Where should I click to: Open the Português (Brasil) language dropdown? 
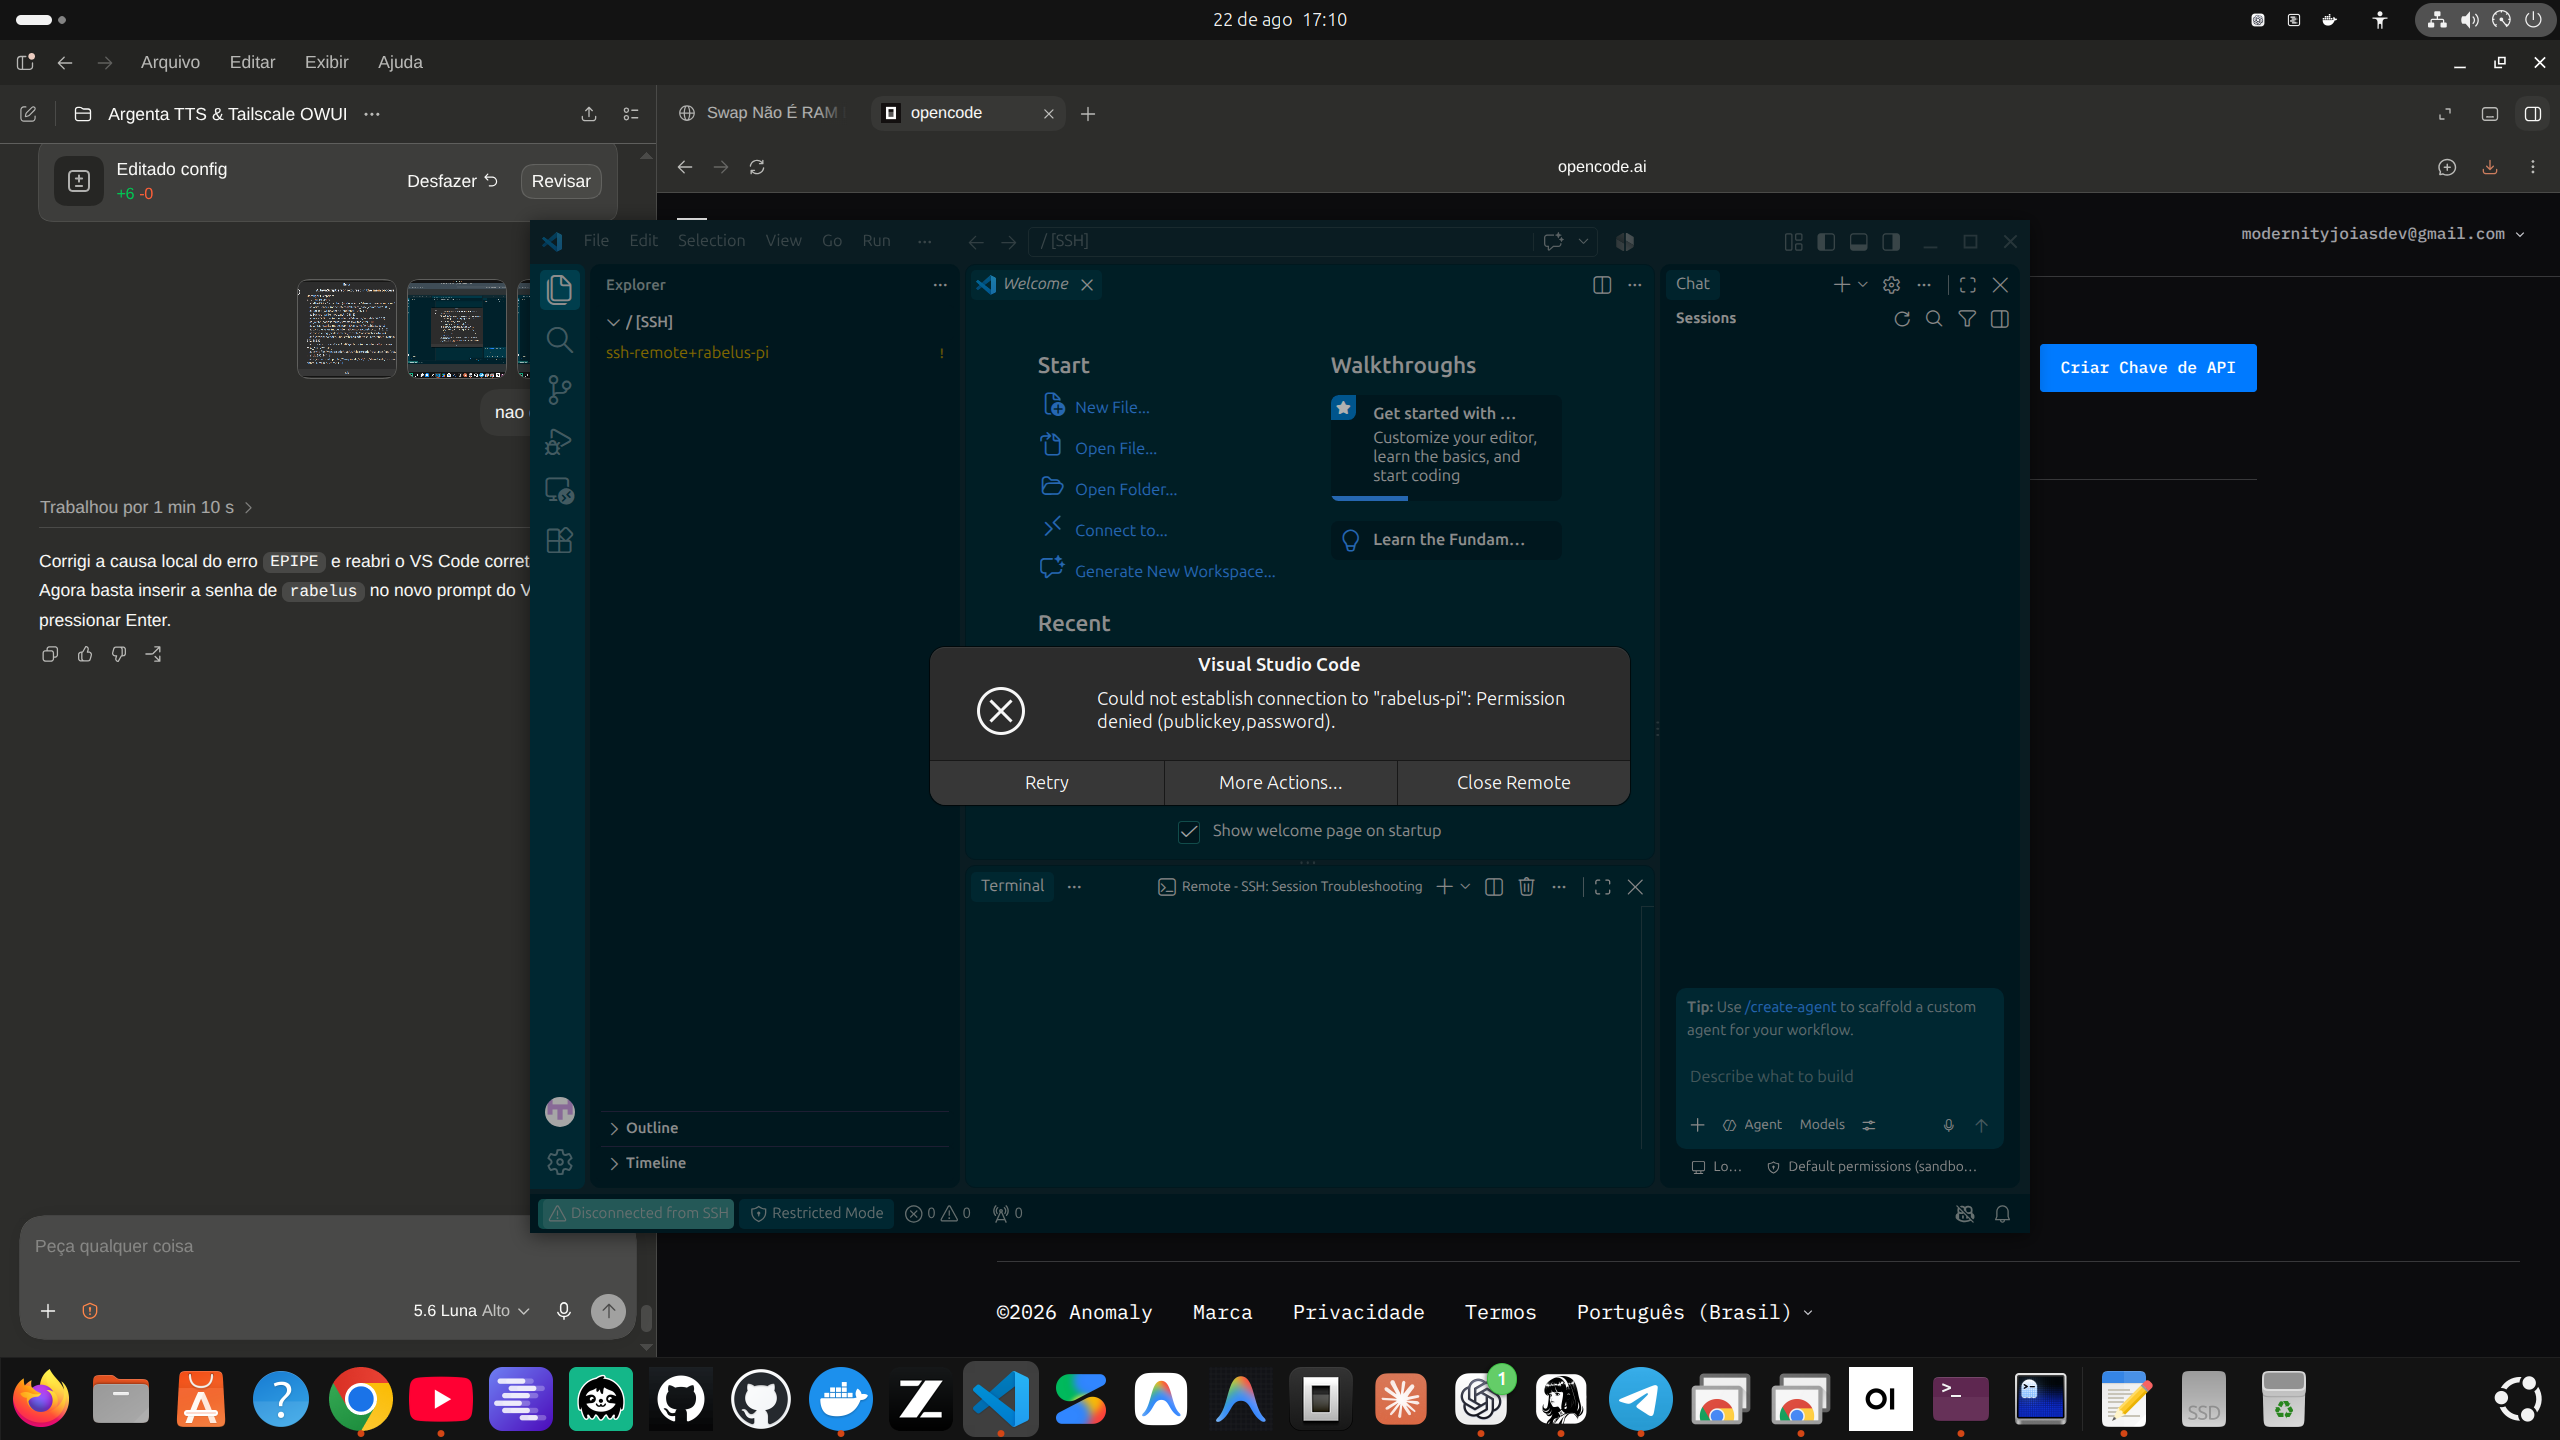tap(1695, 1312)
